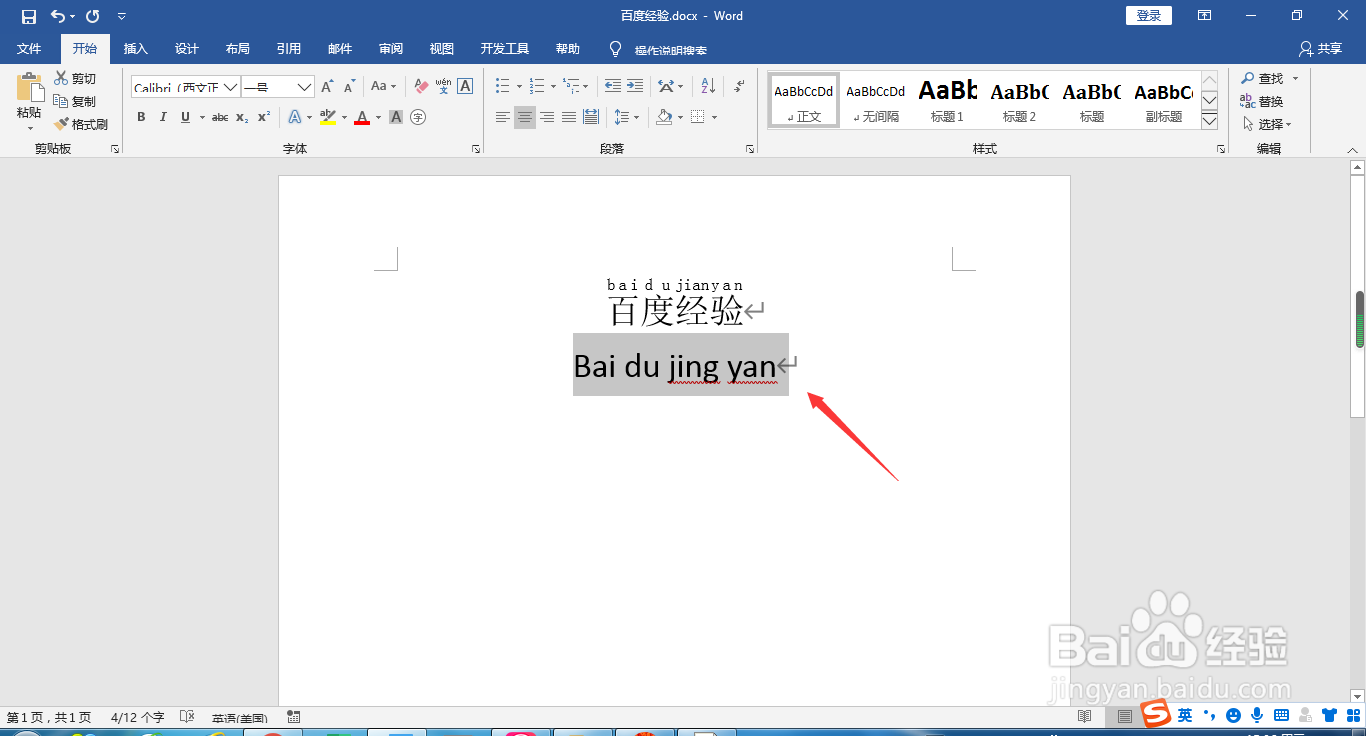Increase paragraph indent
Screen dimensions: 1366x736
pyautogui.click(x=635, y=86)
